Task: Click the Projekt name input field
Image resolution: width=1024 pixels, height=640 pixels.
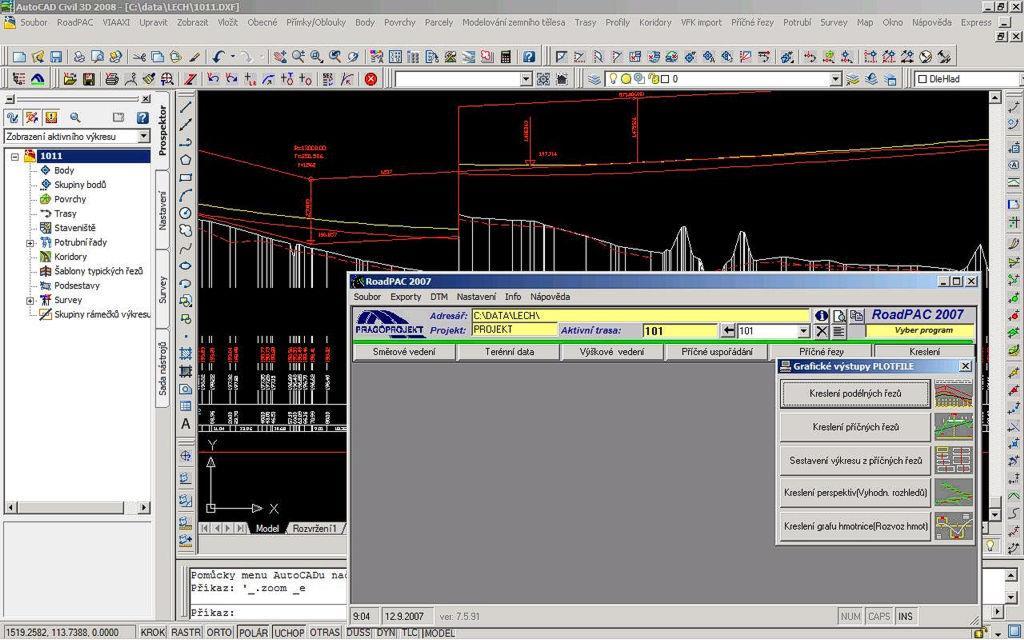Action: (x=514, y=330)
